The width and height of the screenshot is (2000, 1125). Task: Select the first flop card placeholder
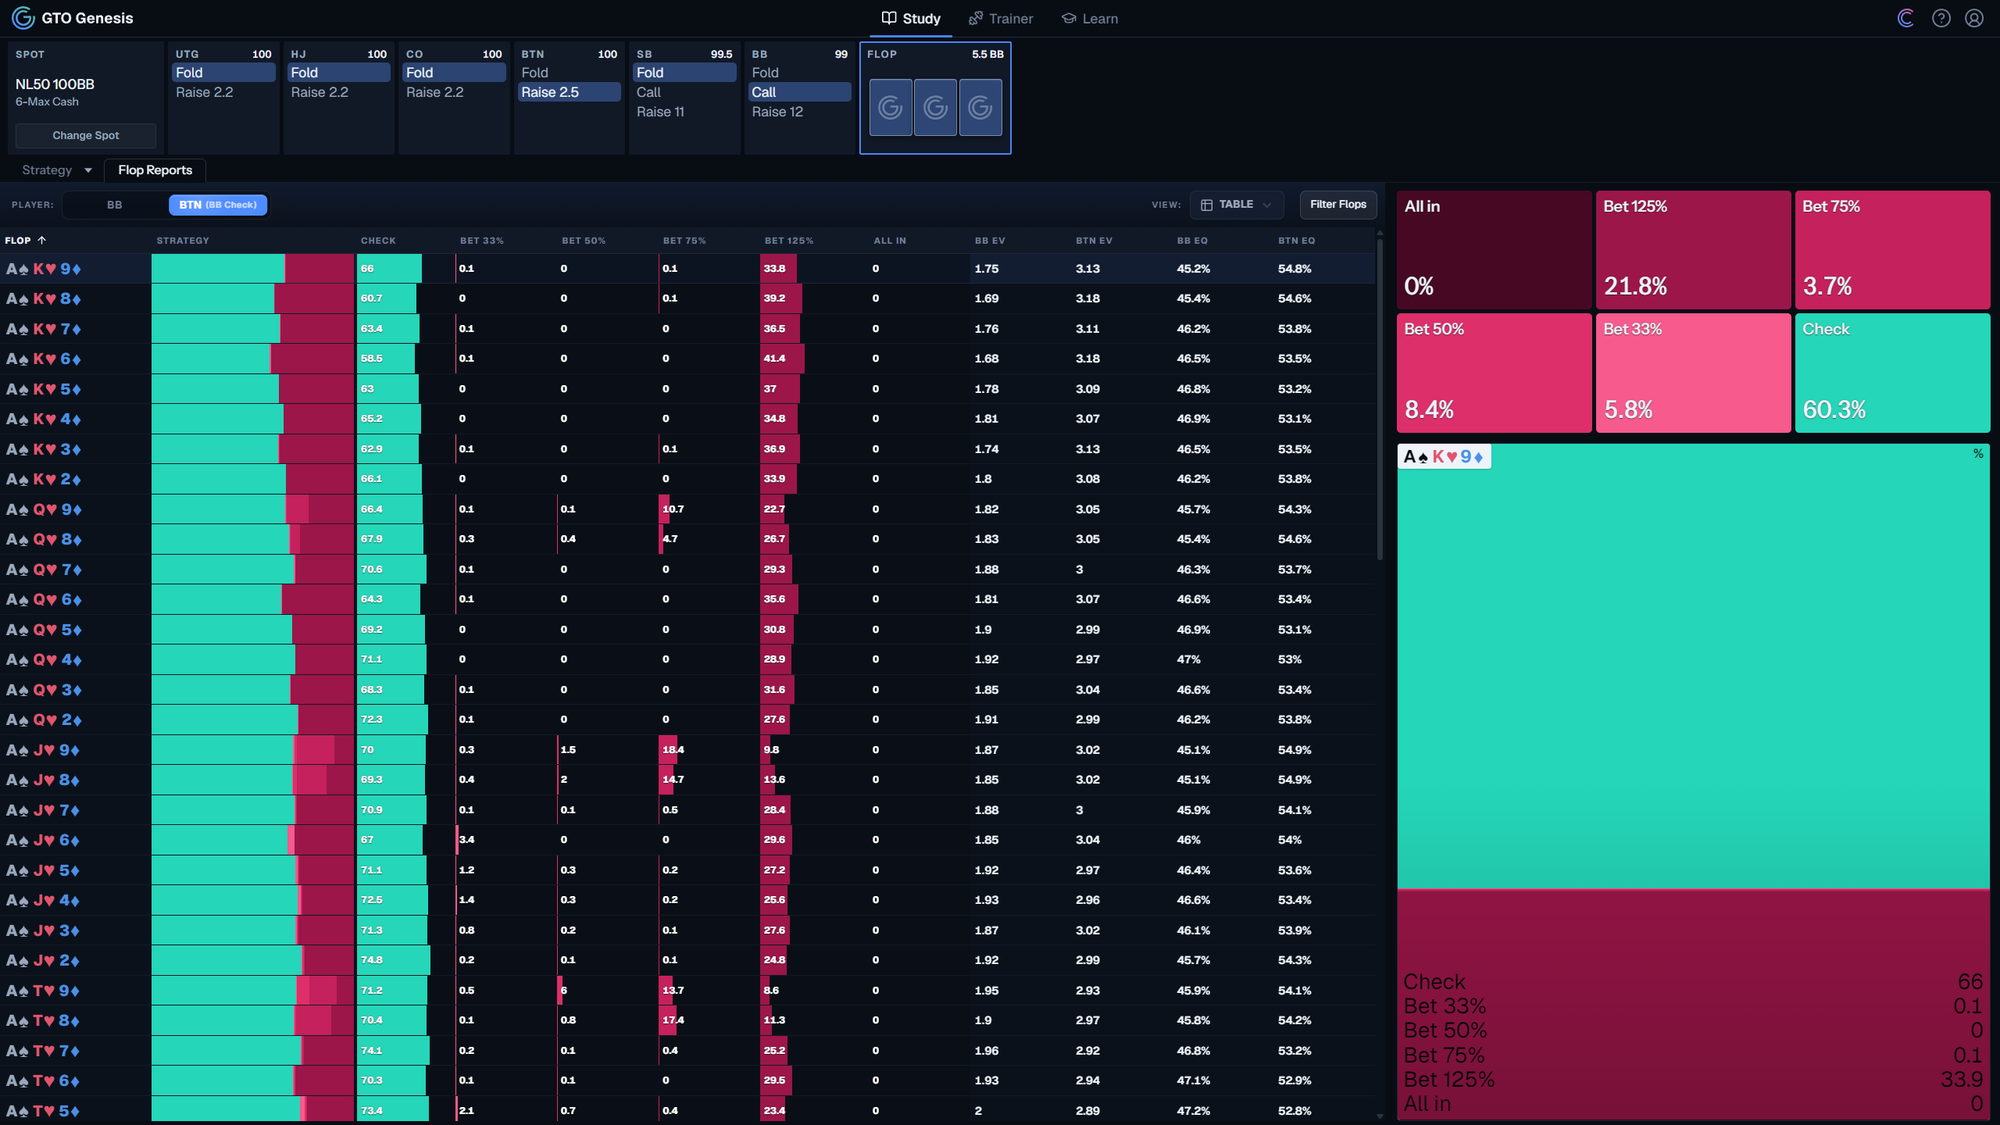(x=890, y=107)
